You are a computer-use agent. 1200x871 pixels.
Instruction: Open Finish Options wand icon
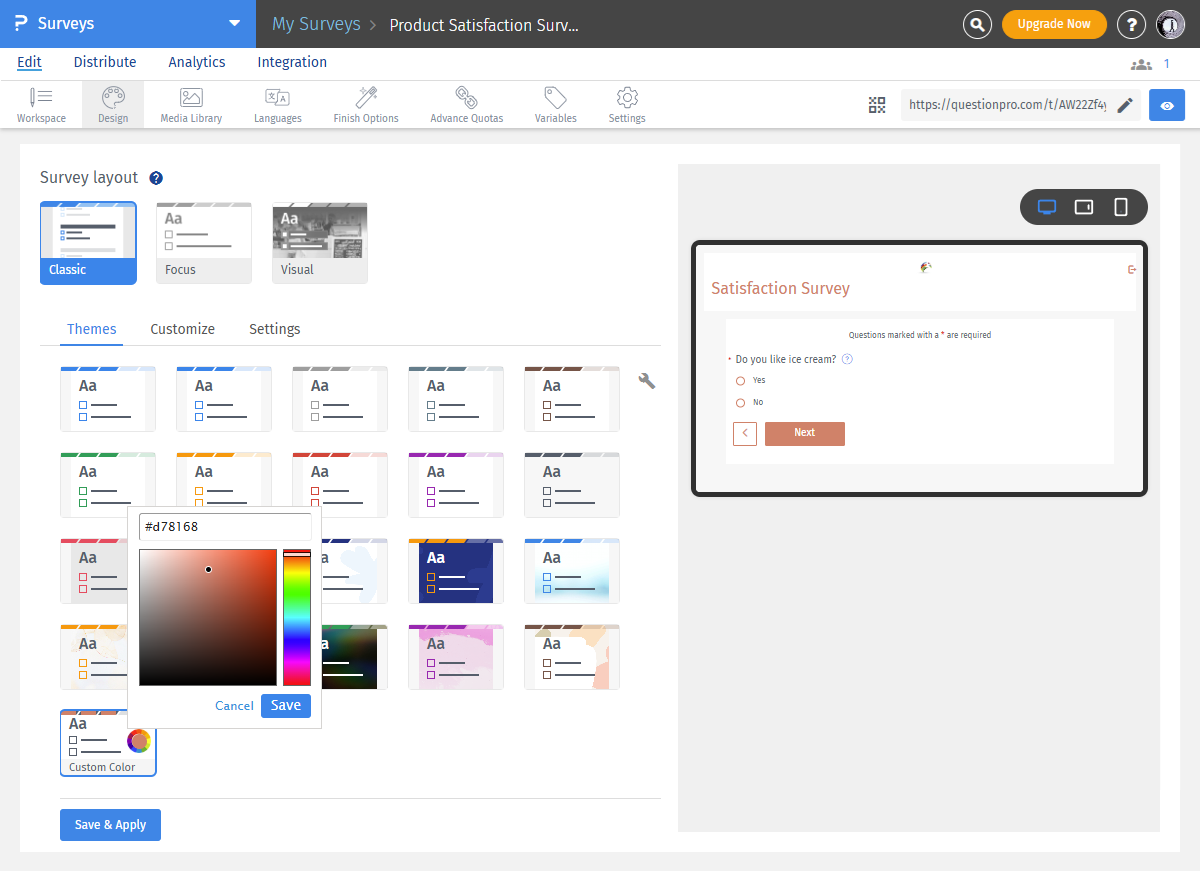tap(366, 105)
